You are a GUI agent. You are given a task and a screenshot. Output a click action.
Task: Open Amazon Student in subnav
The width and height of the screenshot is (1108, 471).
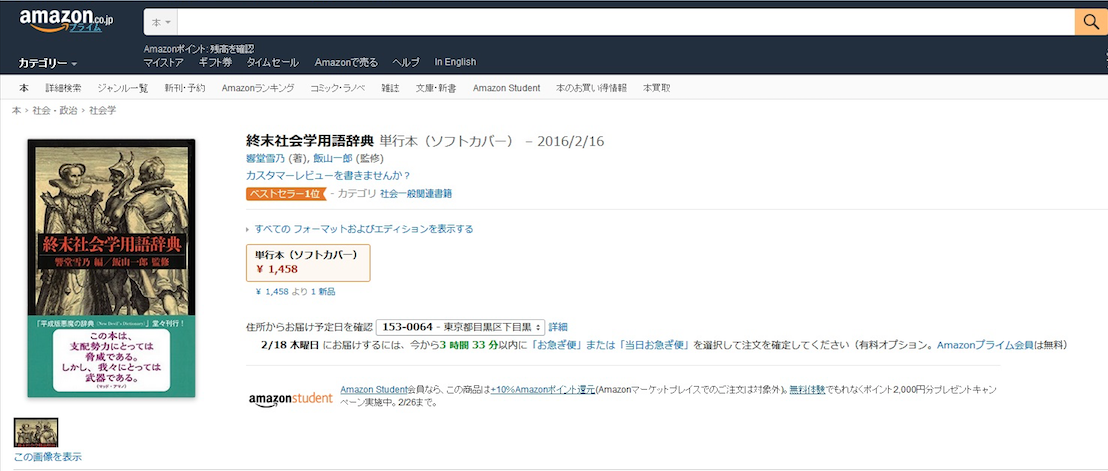(x=507, y=88)
